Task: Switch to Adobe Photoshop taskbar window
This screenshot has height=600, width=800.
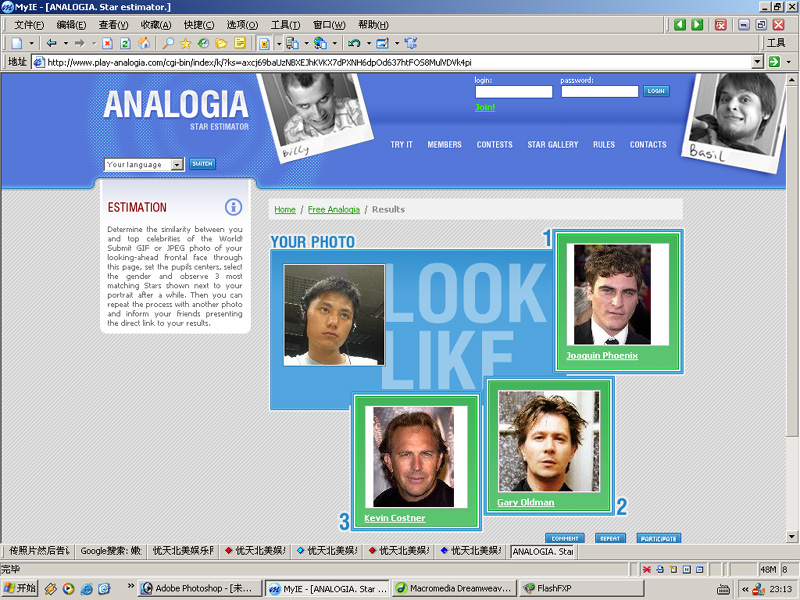Action: (x=201, y=589)
